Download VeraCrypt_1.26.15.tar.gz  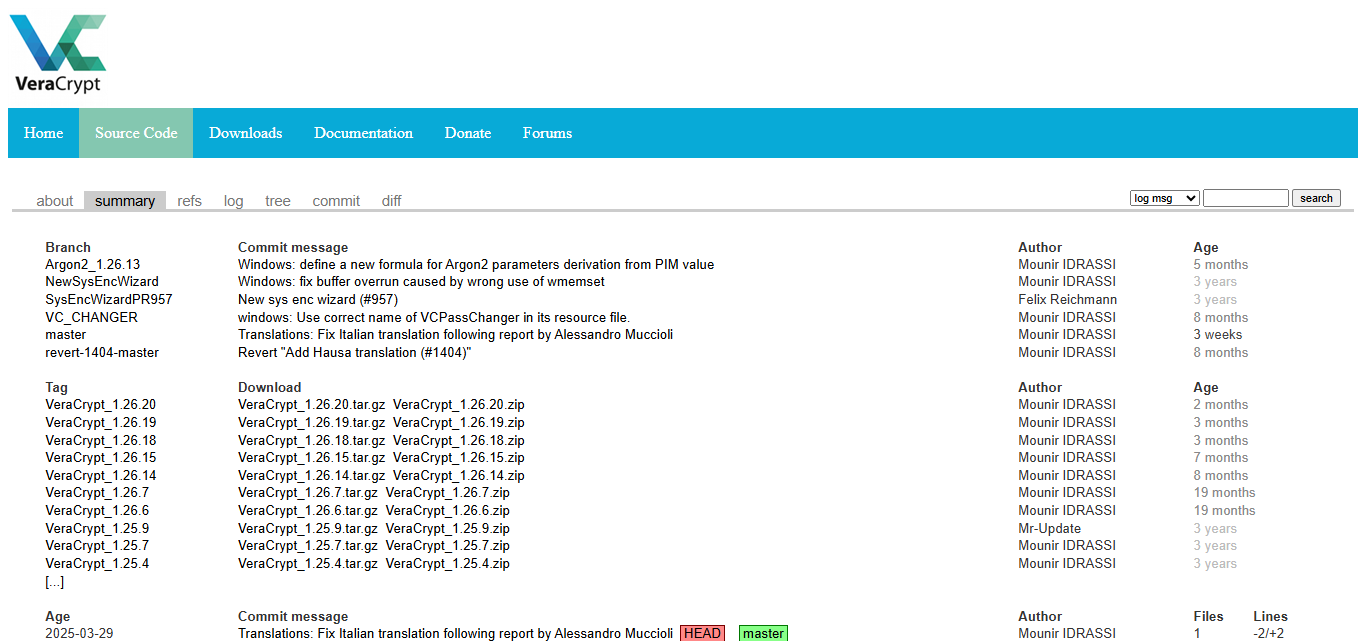(311, 457)
